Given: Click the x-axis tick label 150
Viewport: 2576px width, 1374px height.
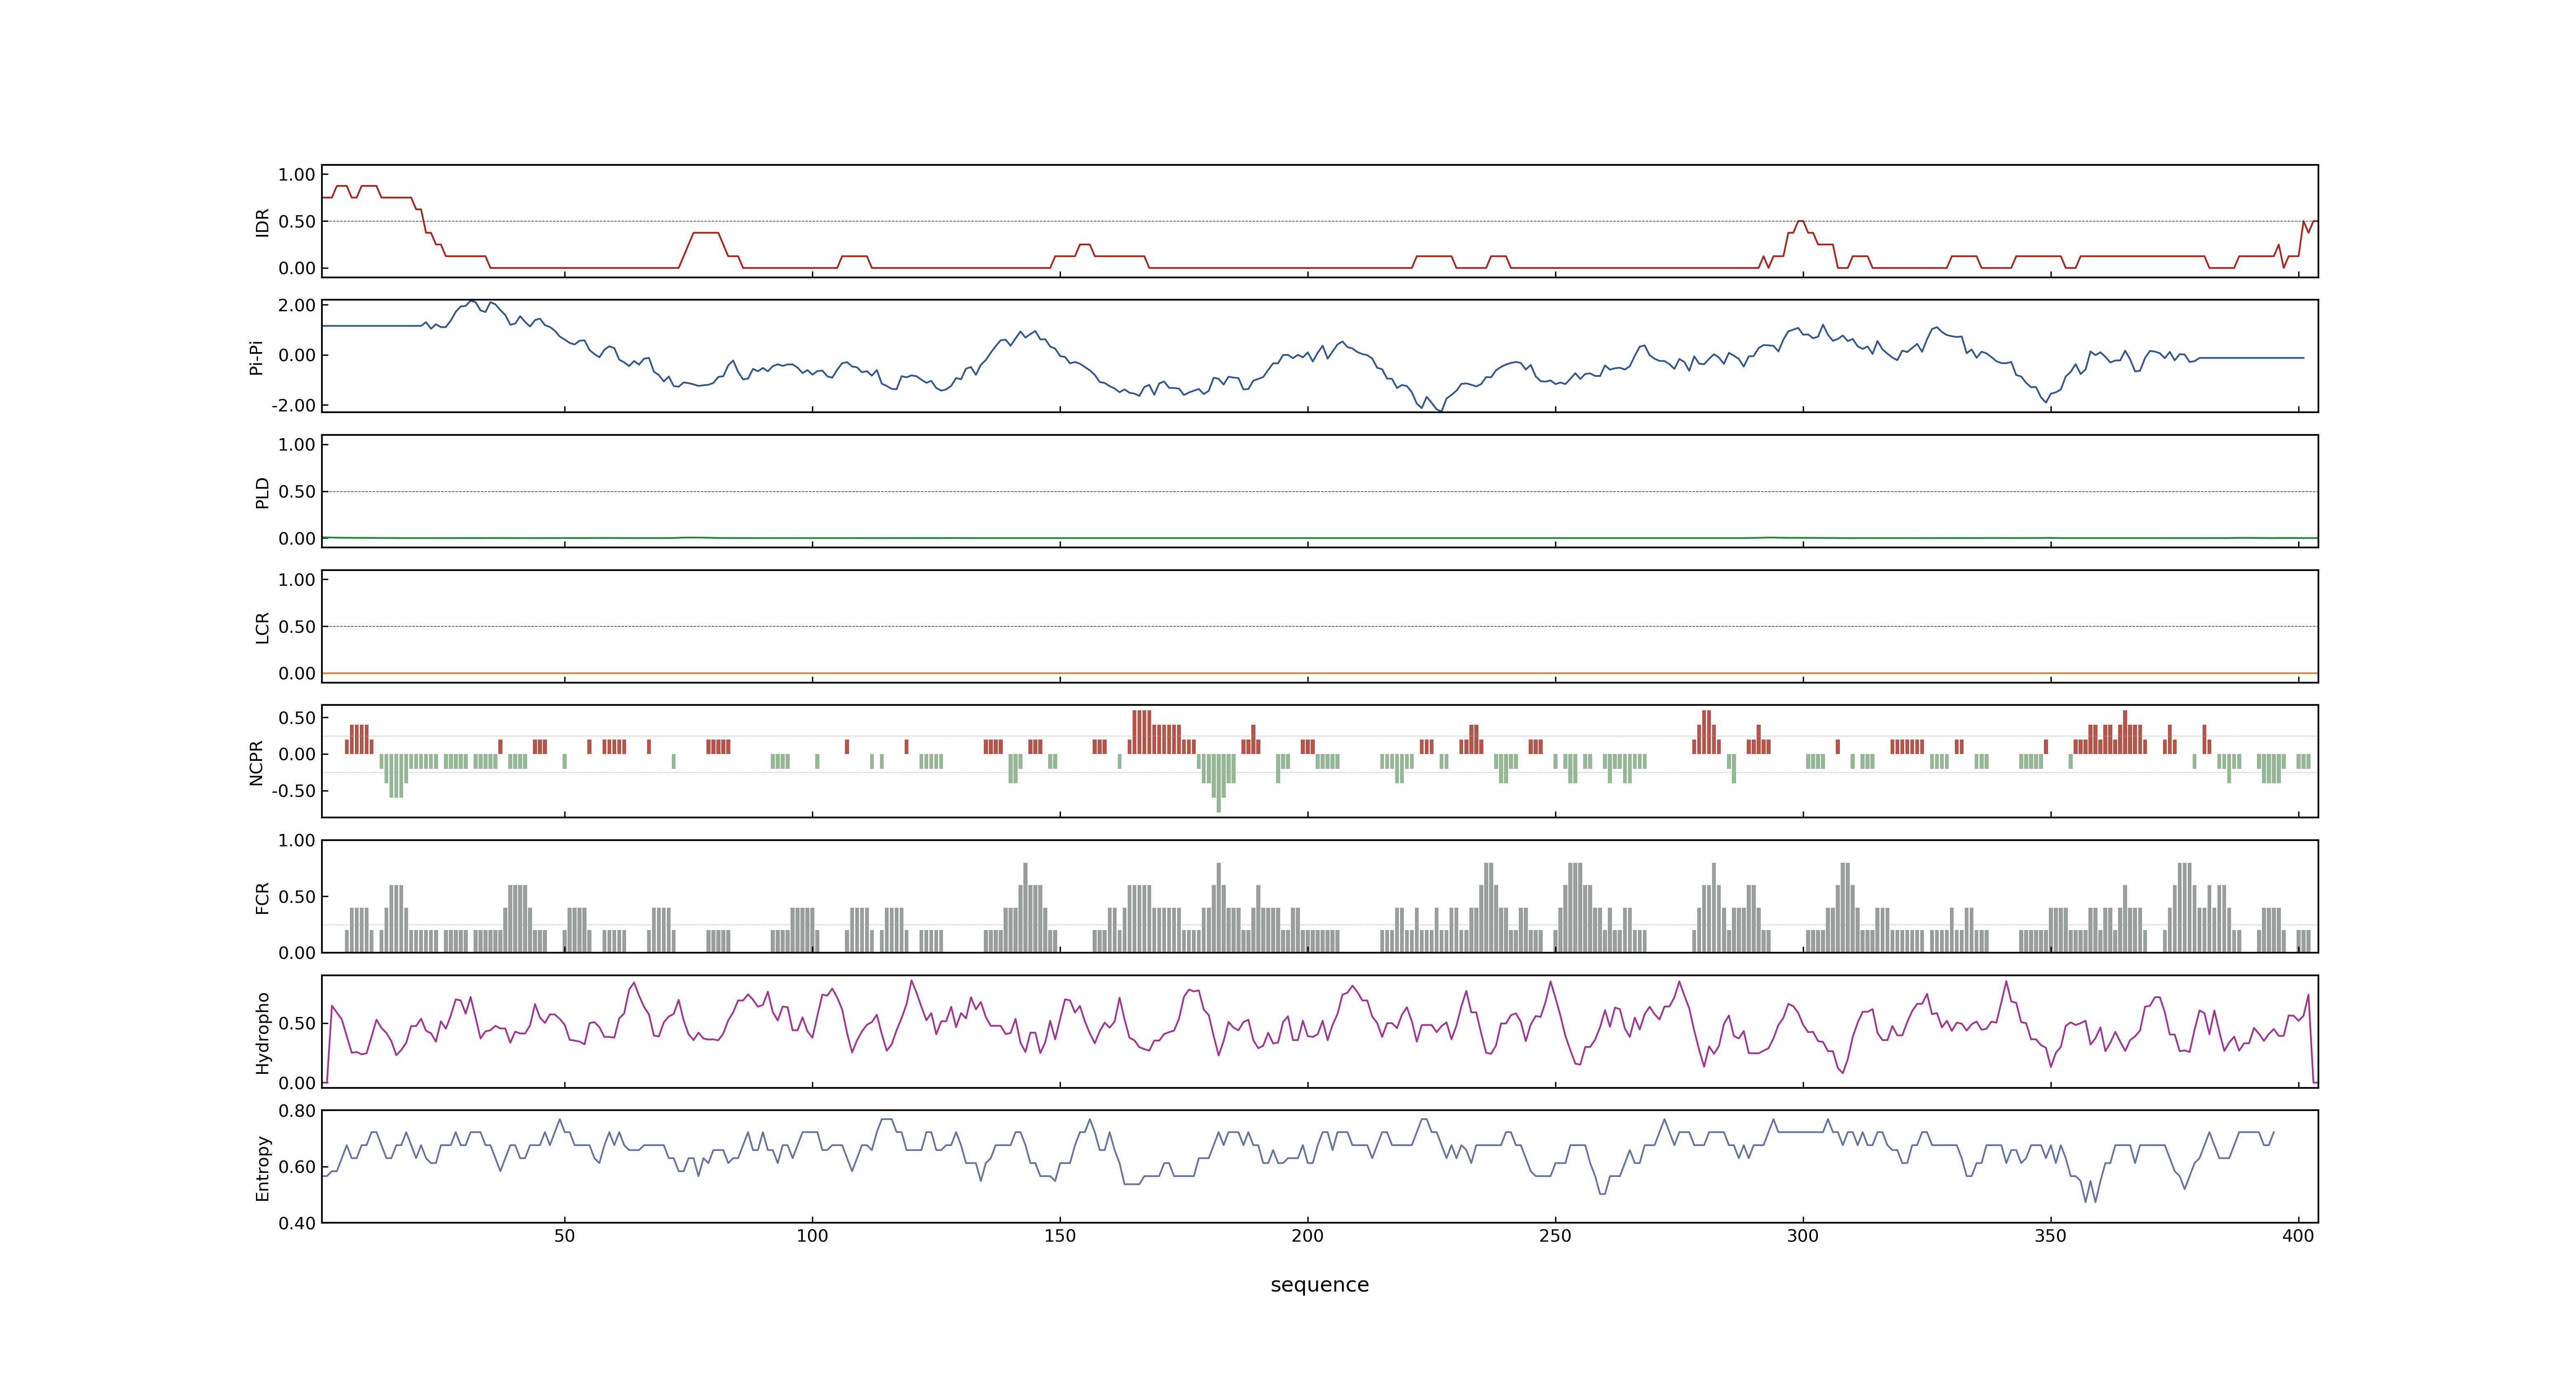Looking at the screenshot, I should (x=1060, y=1236).
